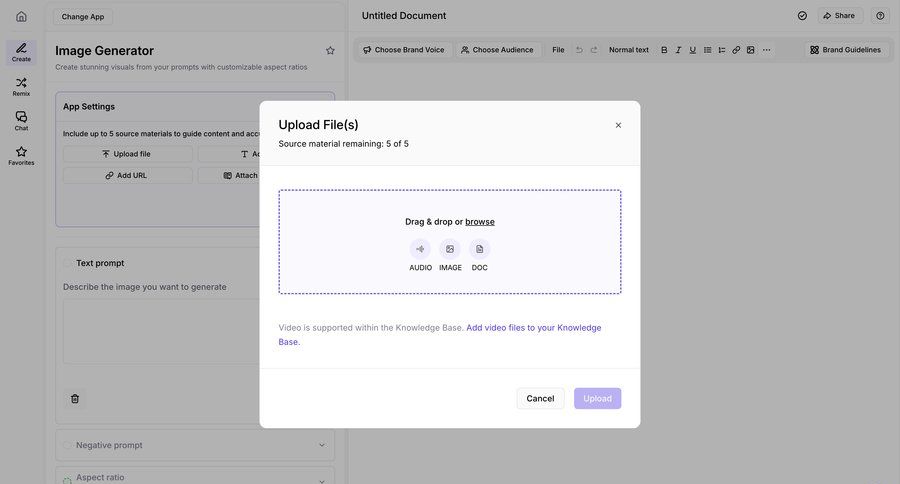Expand the Negative prompt section
This screenshot has height=484, width=900.
(195, 445)
